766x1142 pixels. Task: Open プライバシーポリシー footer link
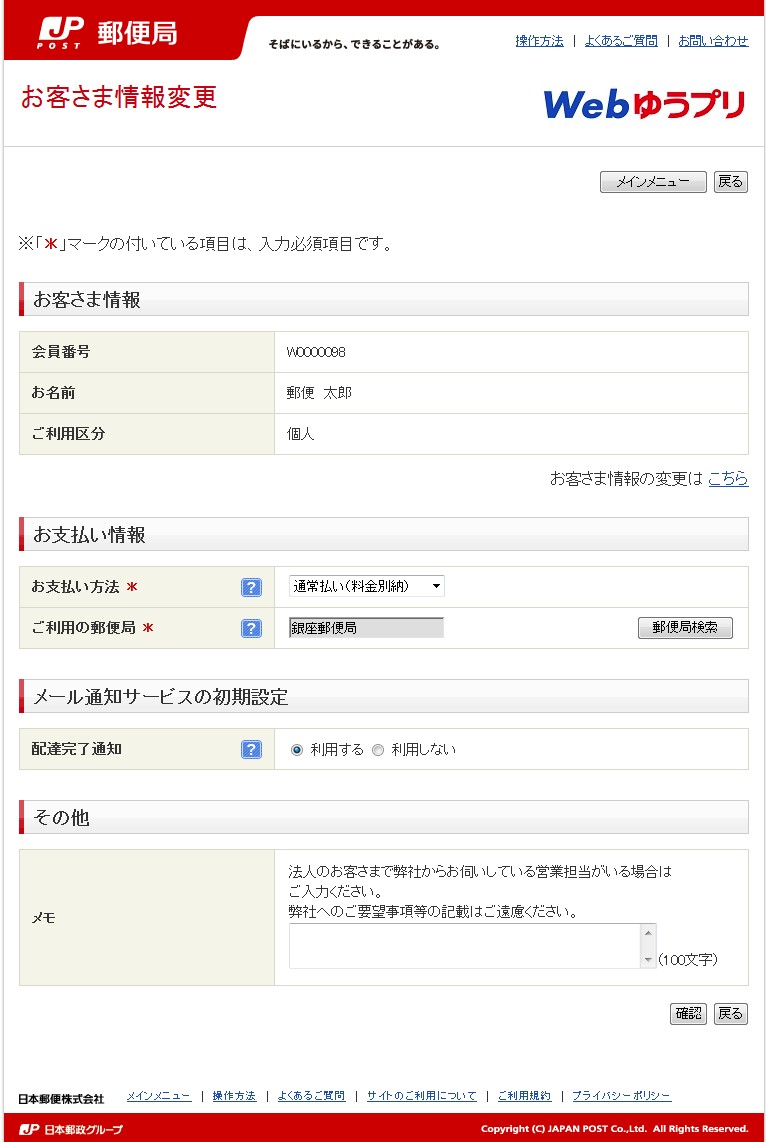[x=621, y=1096]
